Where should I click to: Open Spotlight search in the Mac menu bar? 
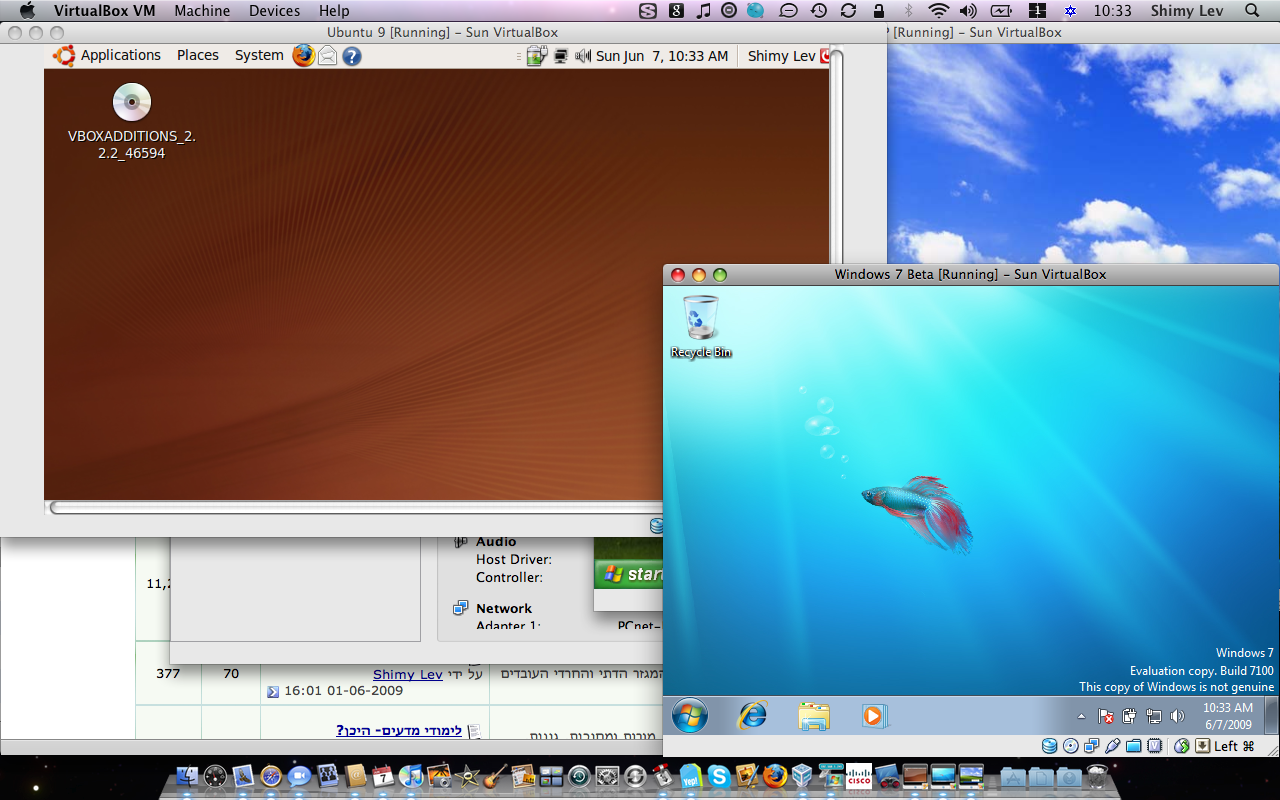[1253, 11]
